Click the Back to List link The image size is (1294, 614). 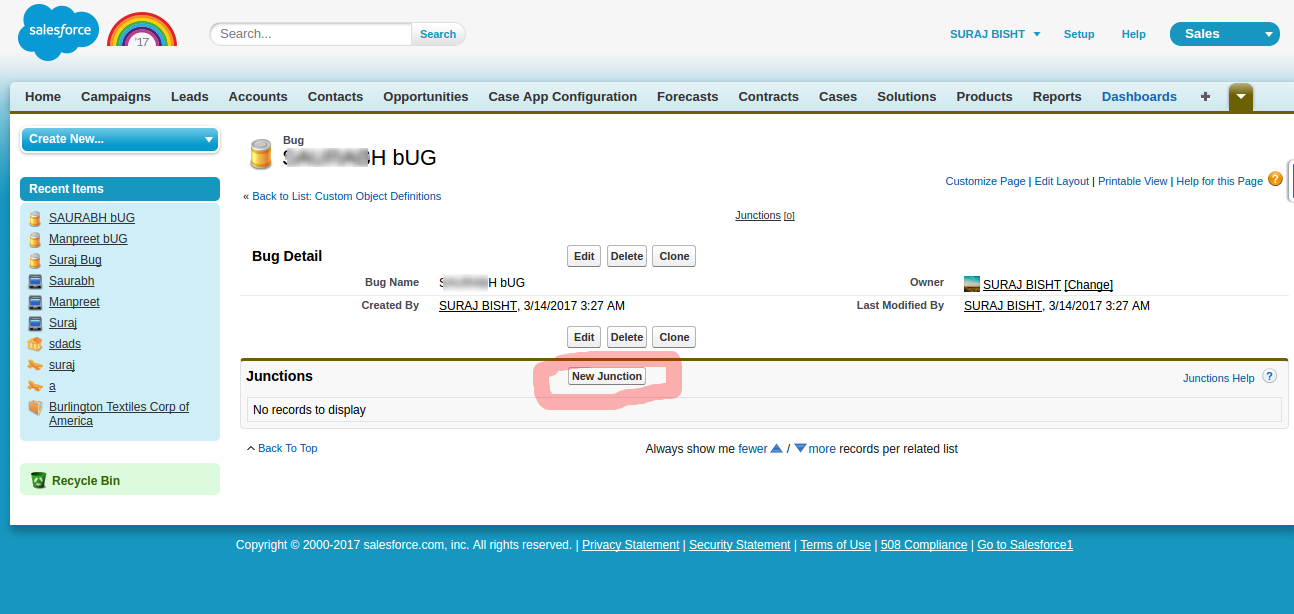(x=346, y=196)
